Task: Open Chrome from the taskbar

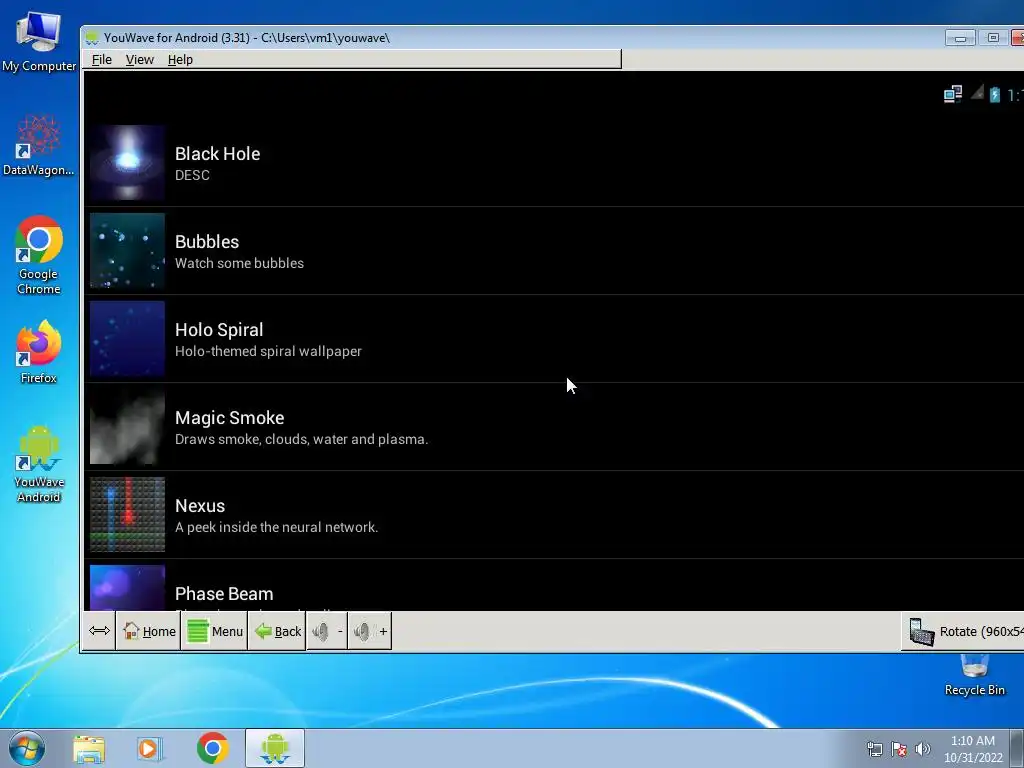Action: 213,748
